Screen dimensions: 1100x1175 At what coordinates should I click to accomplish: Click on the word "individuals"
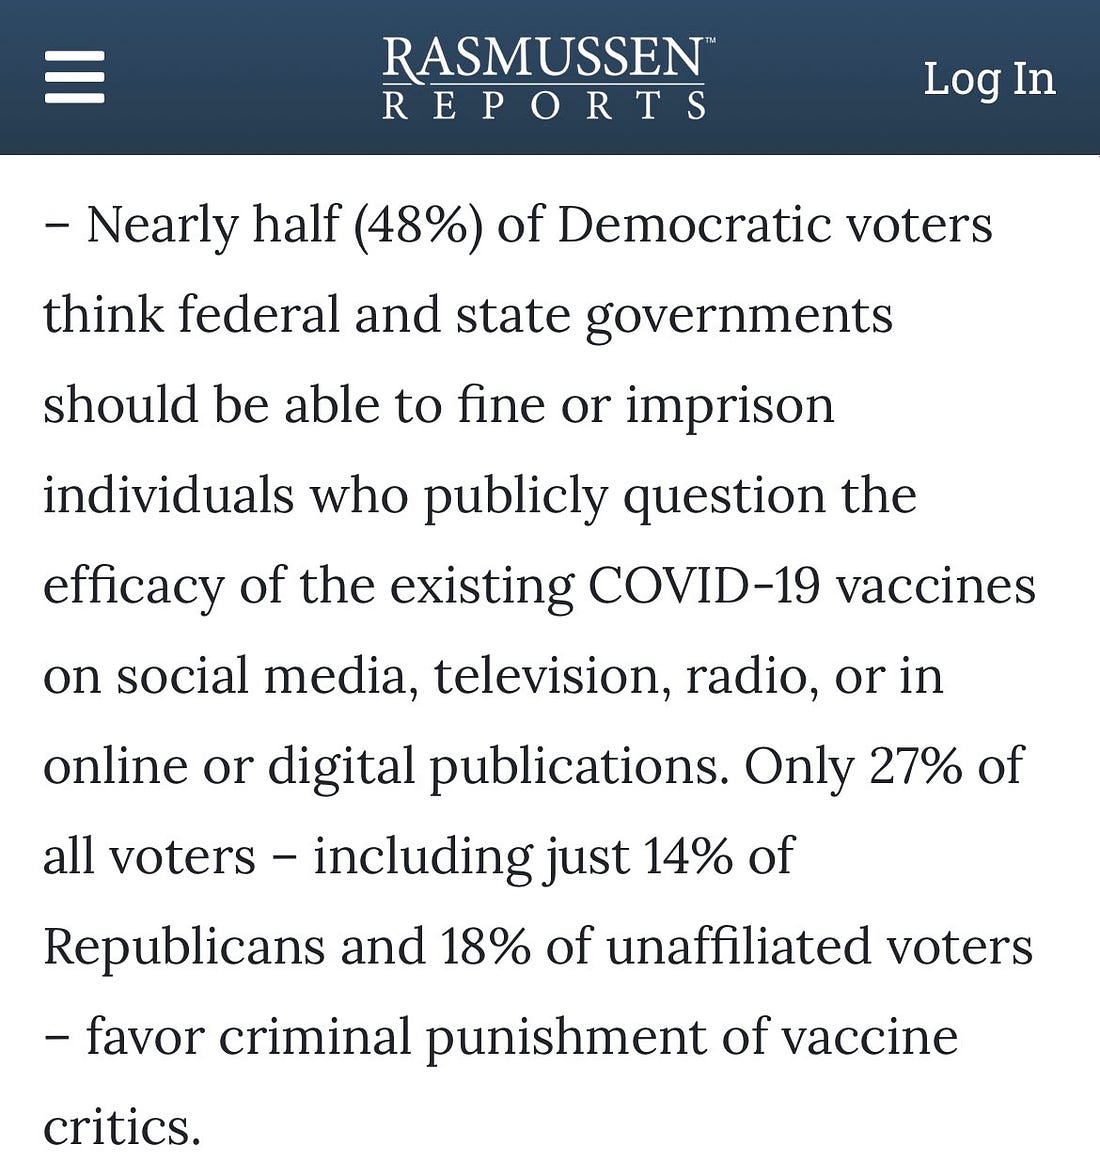coord(168,495)
